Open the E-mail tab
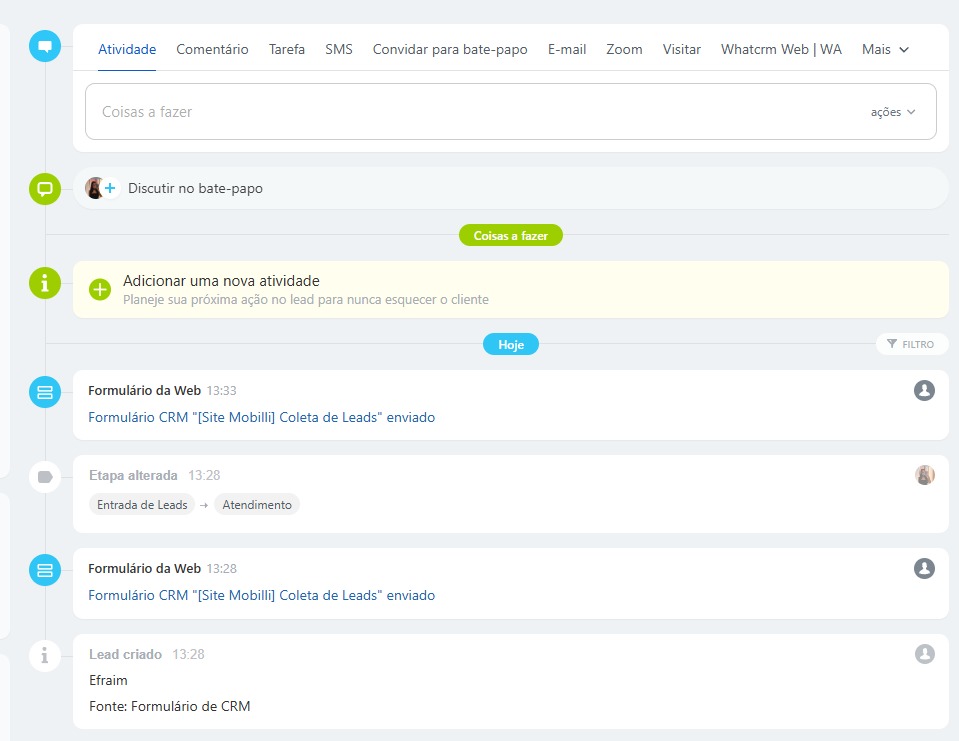The image size is (959, 741). 567,49
